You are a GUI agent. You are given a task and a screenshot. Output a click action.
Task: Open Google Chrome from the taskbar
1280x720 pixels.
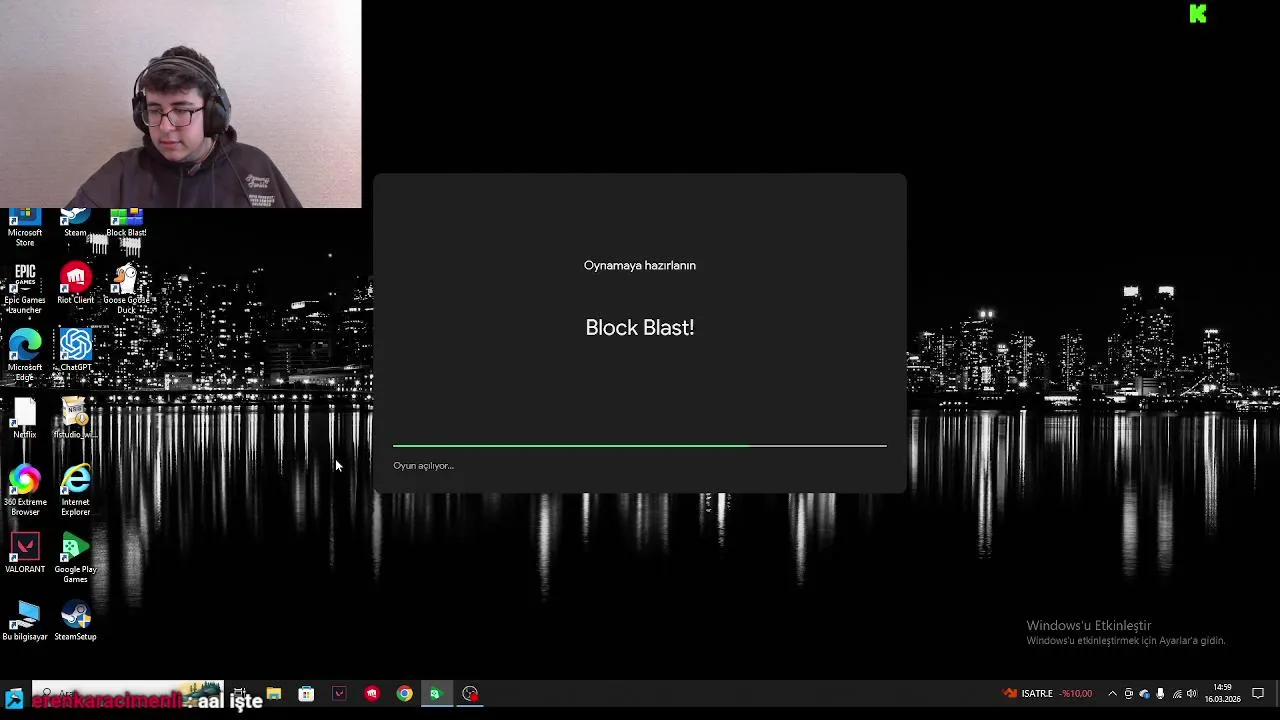click(404, 694)
